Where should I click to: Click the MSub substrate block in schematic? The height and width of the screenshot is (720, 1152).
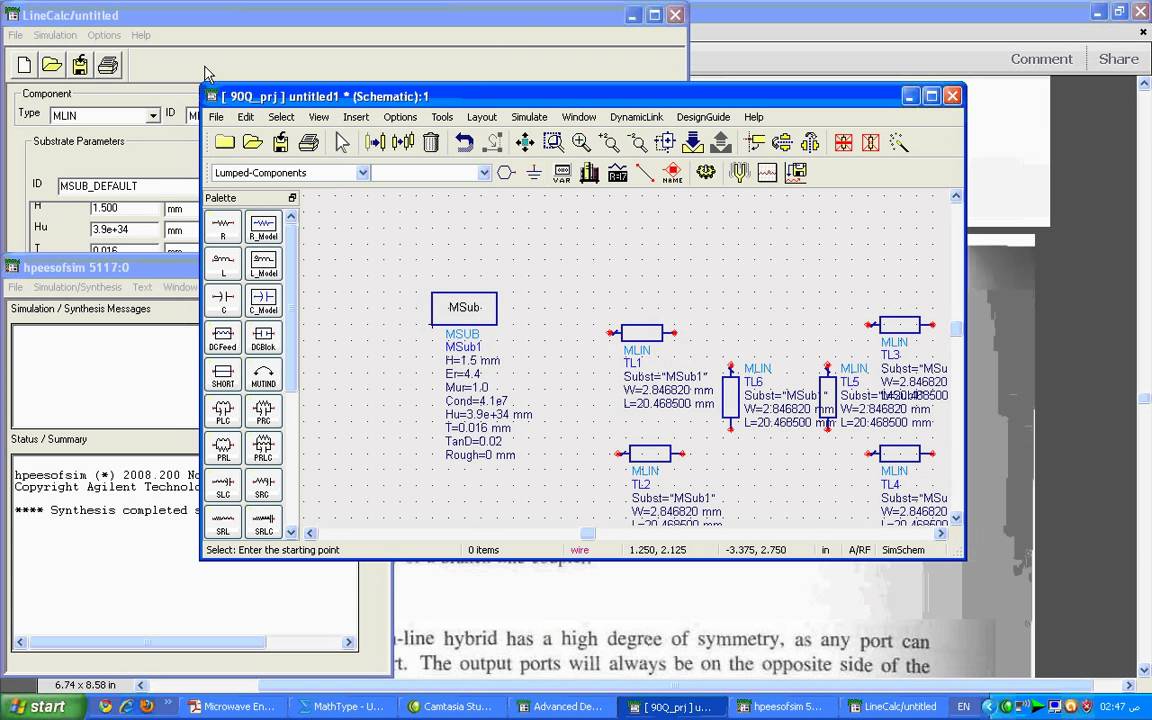tap(464, 309)
